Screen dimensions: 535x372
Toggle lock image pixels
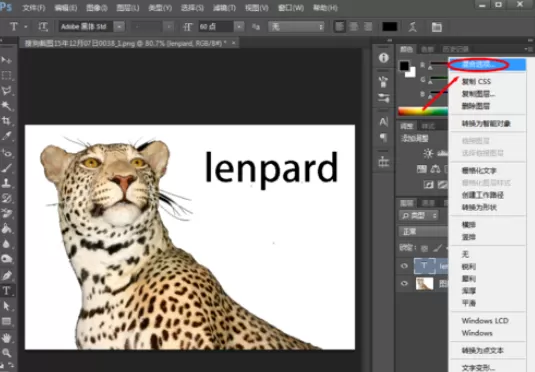coord(437,248)
